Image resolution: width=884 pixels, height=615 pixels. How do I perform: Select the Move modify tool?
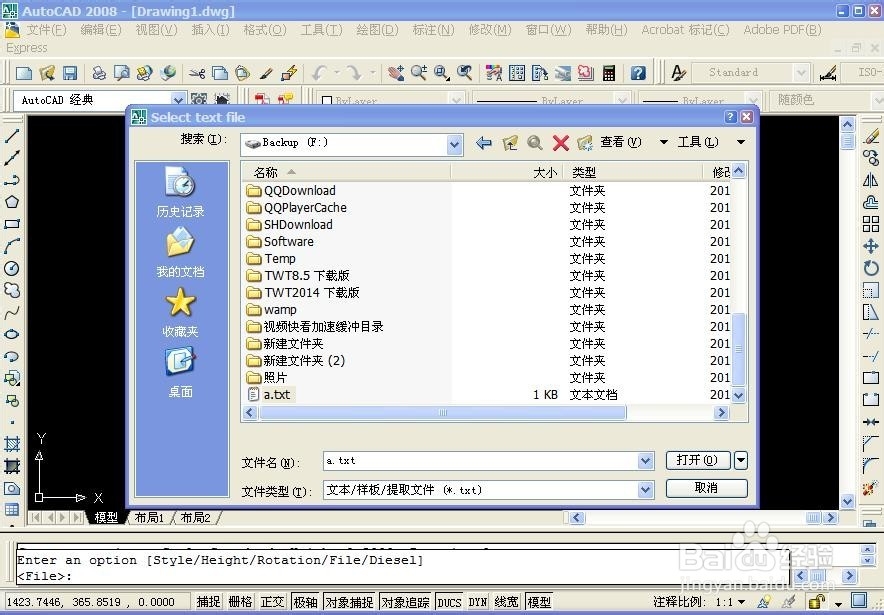(870, 246)
